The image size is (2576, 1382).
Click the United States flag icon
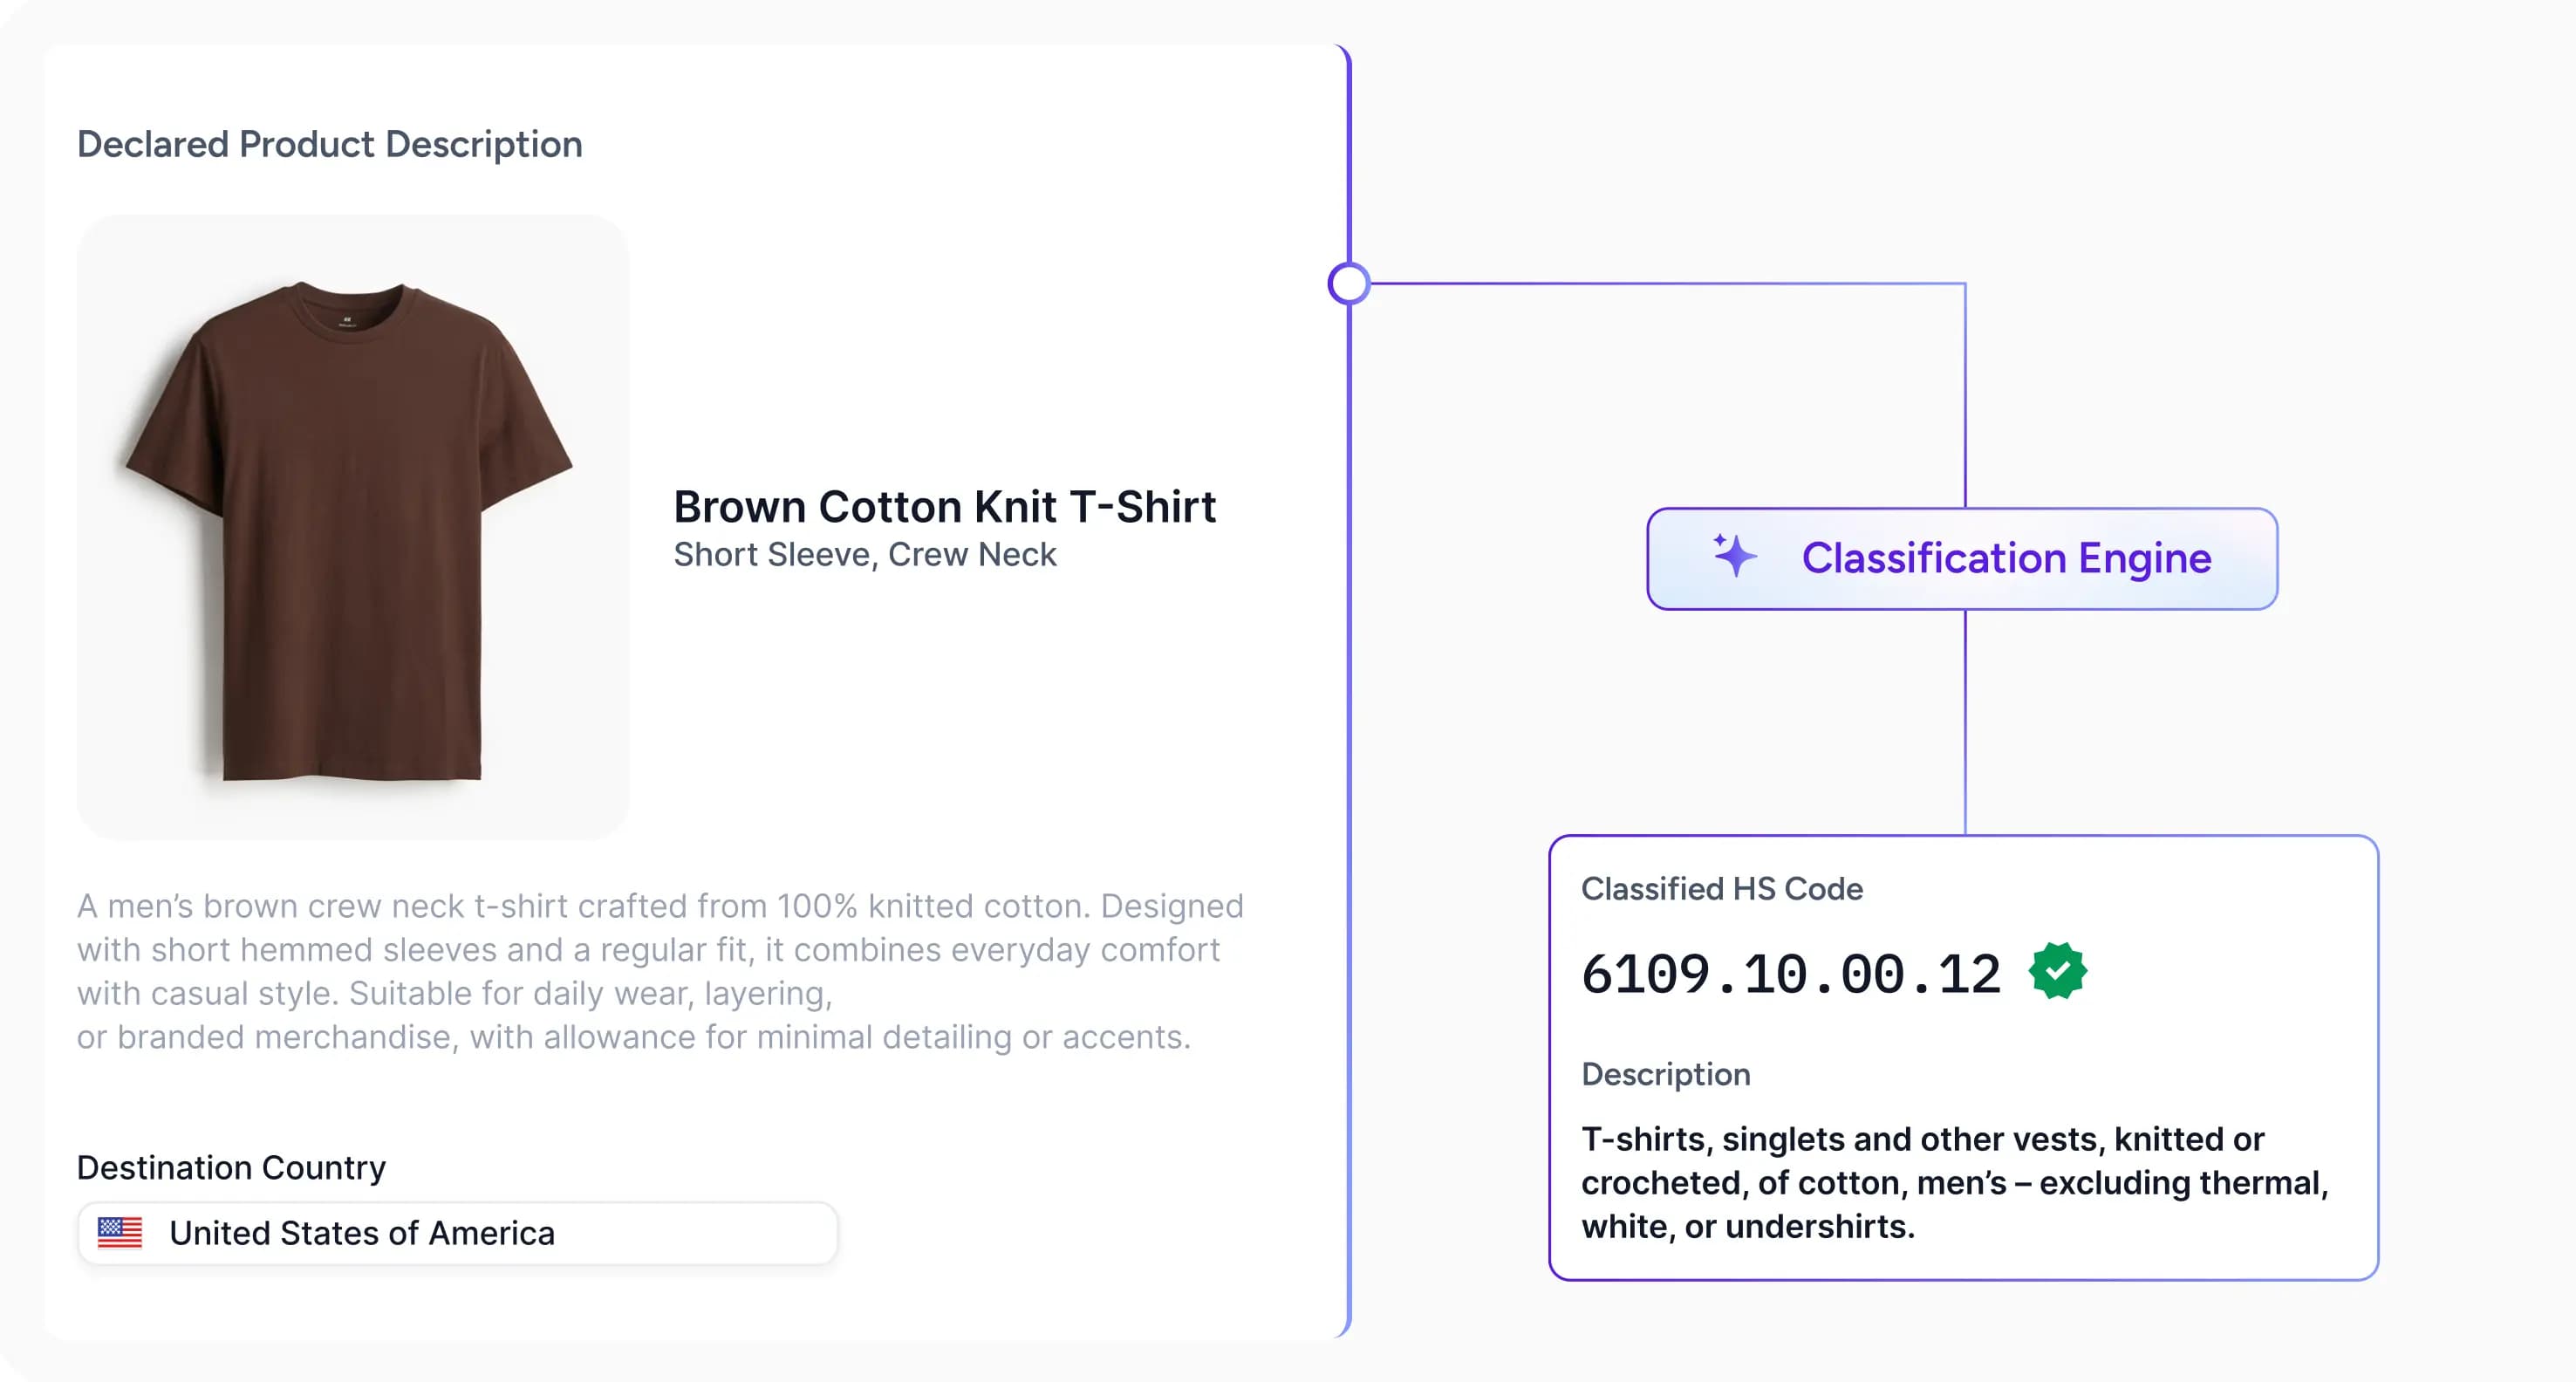click(120, 1232)
